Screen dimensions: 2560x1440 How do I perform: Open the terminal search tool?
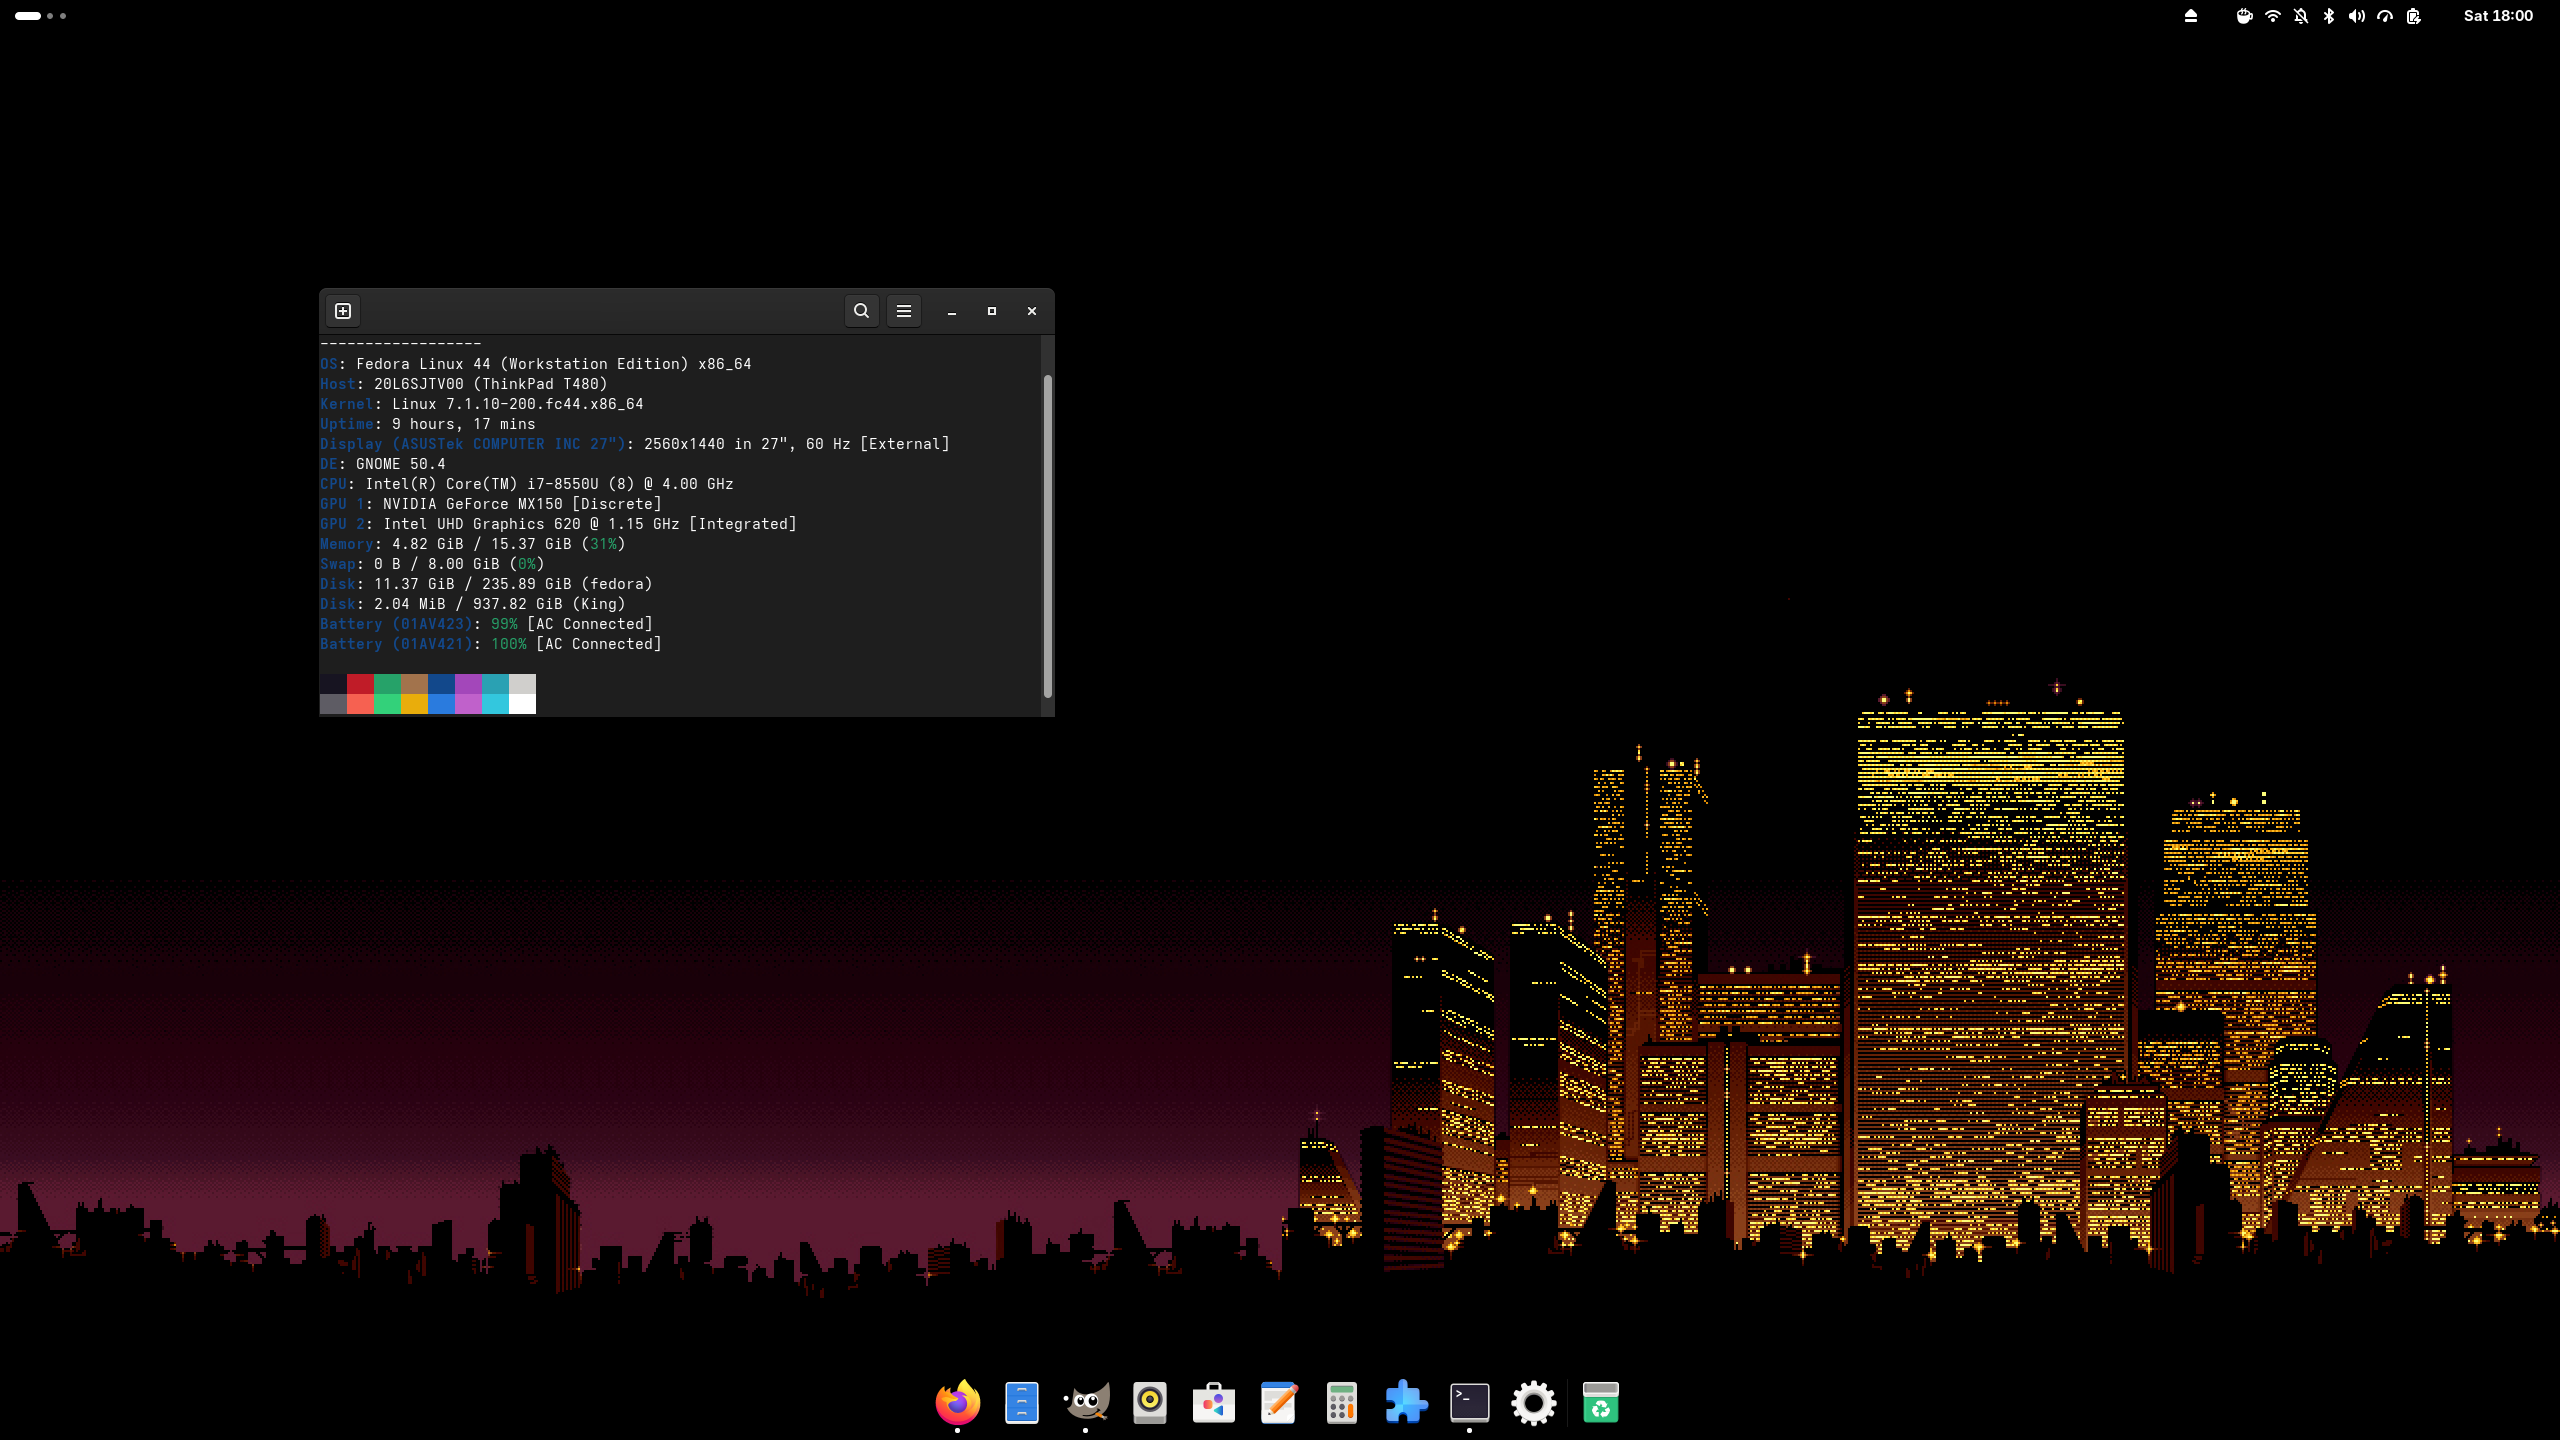pos(861,311)
